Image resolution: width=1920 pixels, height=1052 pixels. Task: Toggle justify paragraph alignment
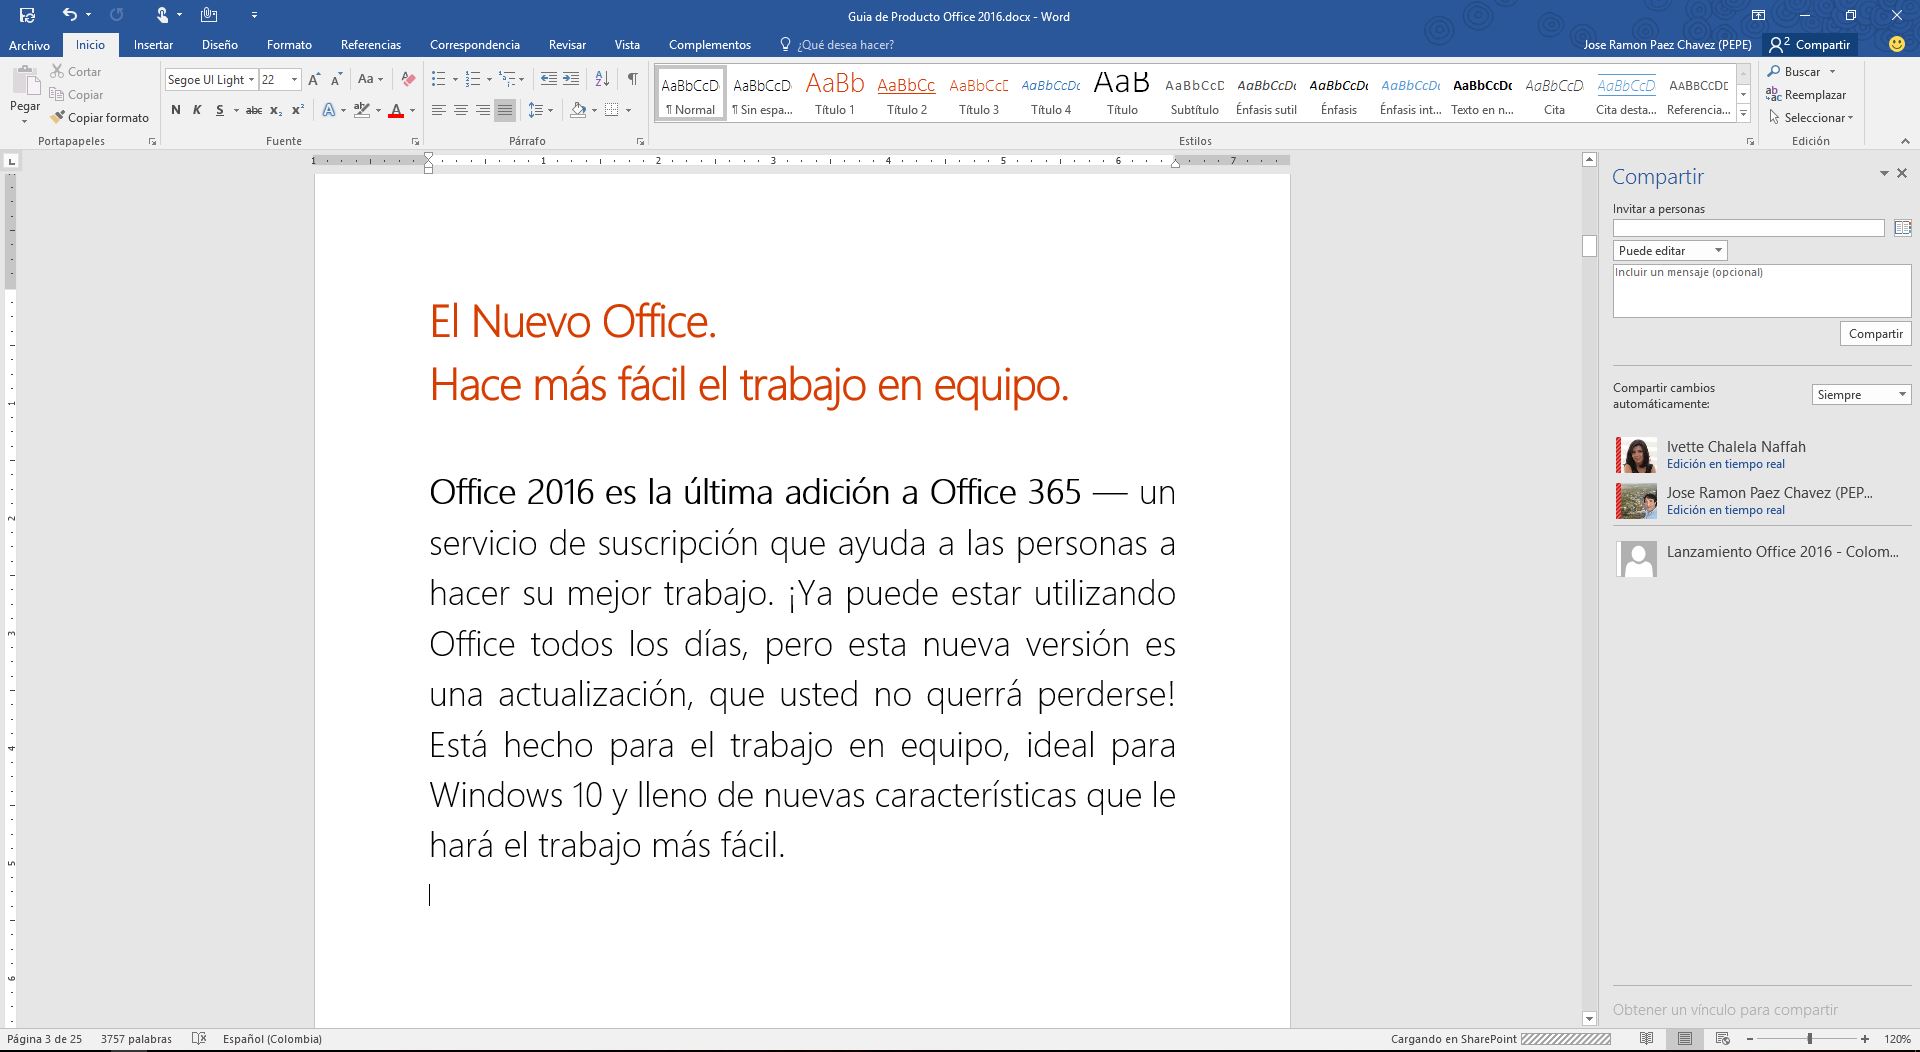pos(505,110)
